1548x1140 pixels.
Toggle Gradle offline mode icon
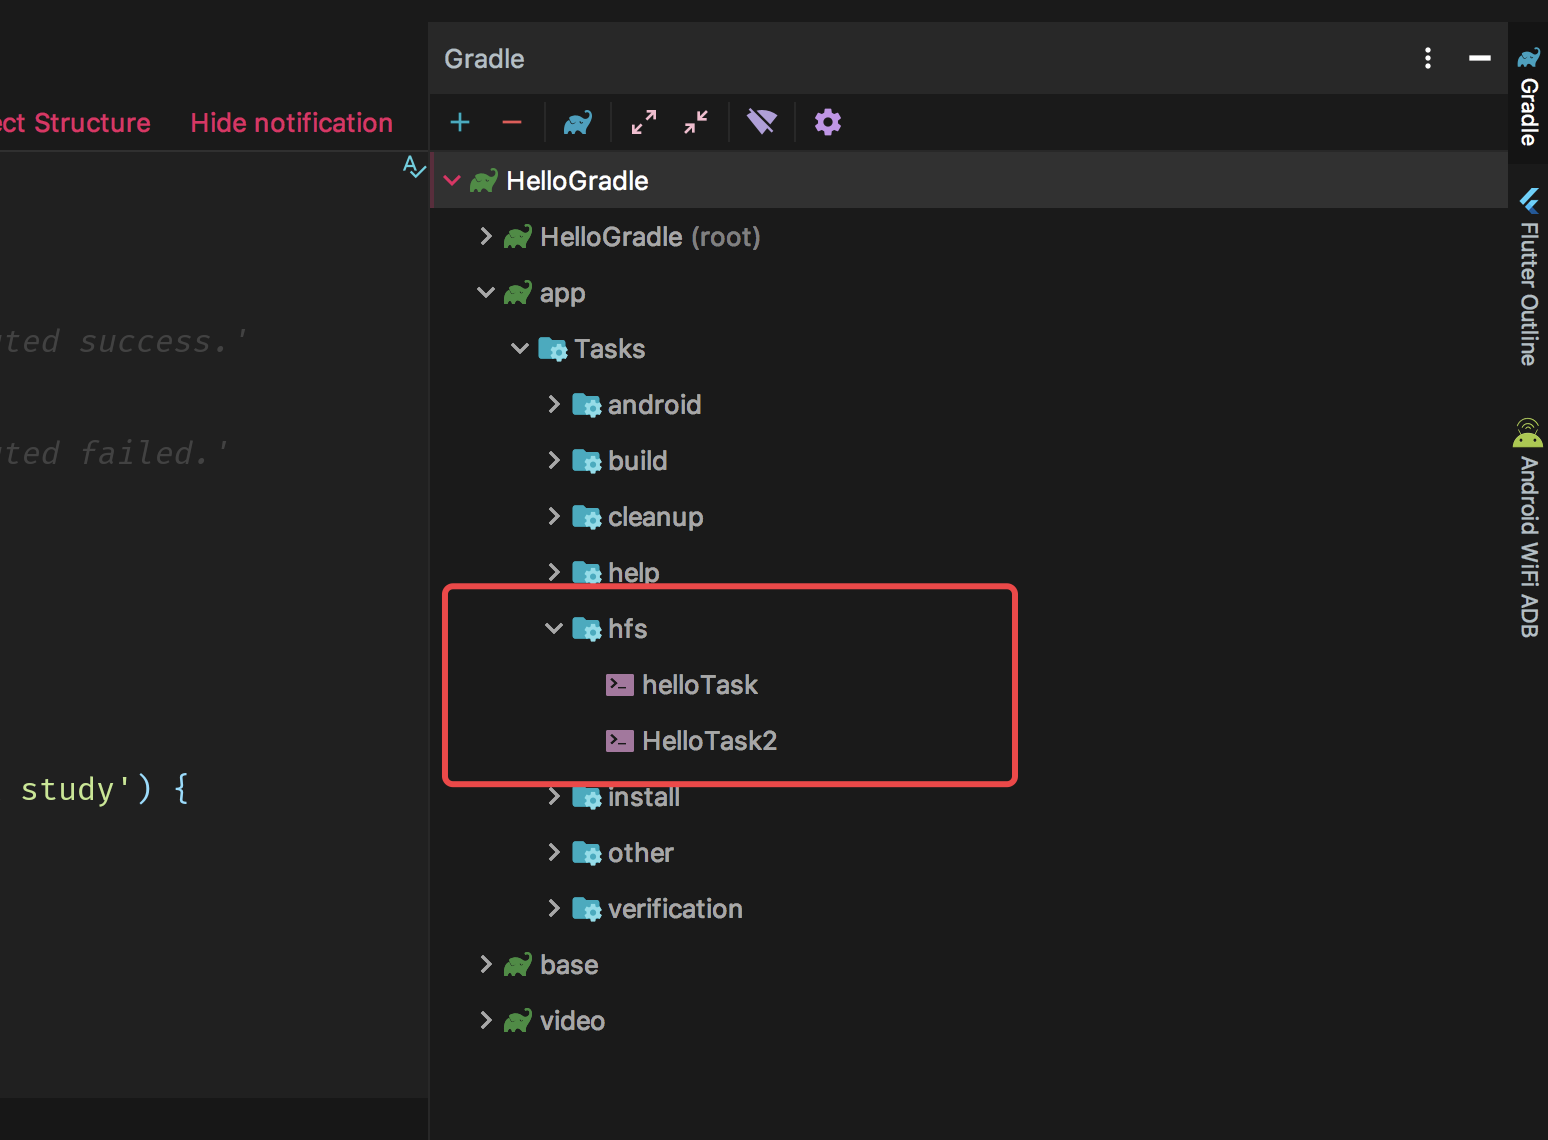pos(762,122)
